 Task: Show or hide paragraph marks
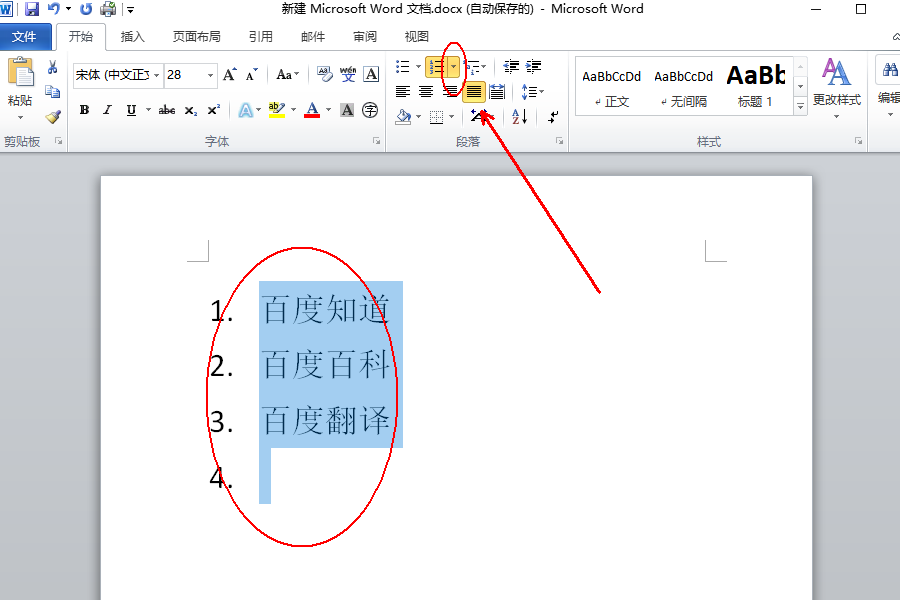(x=553, y=117)
